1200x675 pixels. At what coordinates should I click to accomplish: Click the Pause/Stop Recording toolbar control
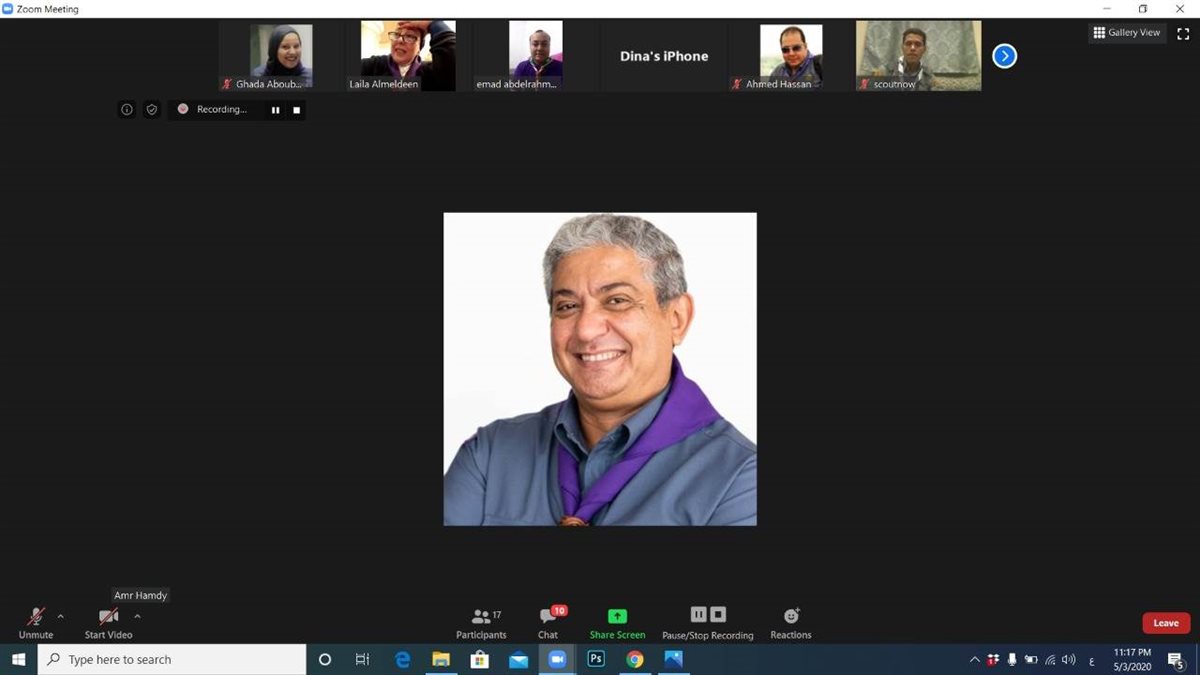708,623
